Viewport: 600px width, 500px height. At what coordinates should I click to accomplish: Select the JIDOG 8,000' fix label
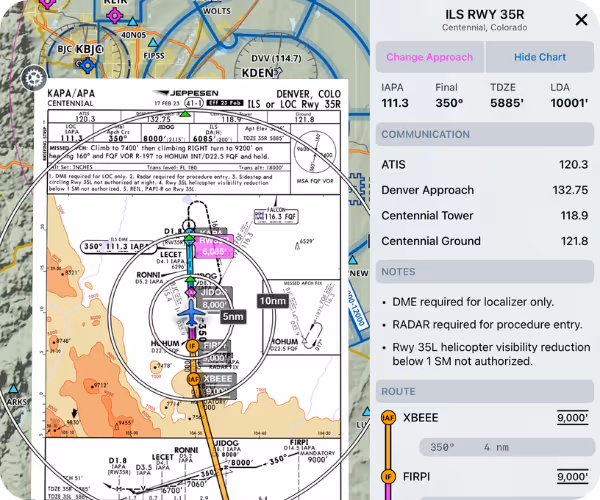pos(215,299)
